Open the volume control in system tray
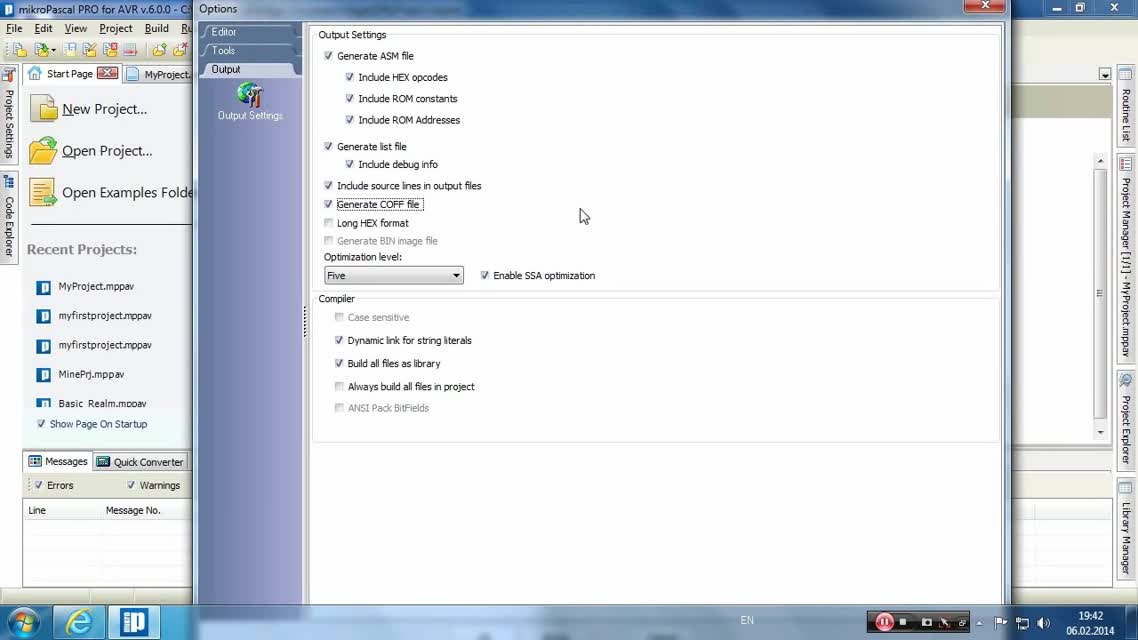This screenshot has width=1138, height=640. coord(1044,623)
